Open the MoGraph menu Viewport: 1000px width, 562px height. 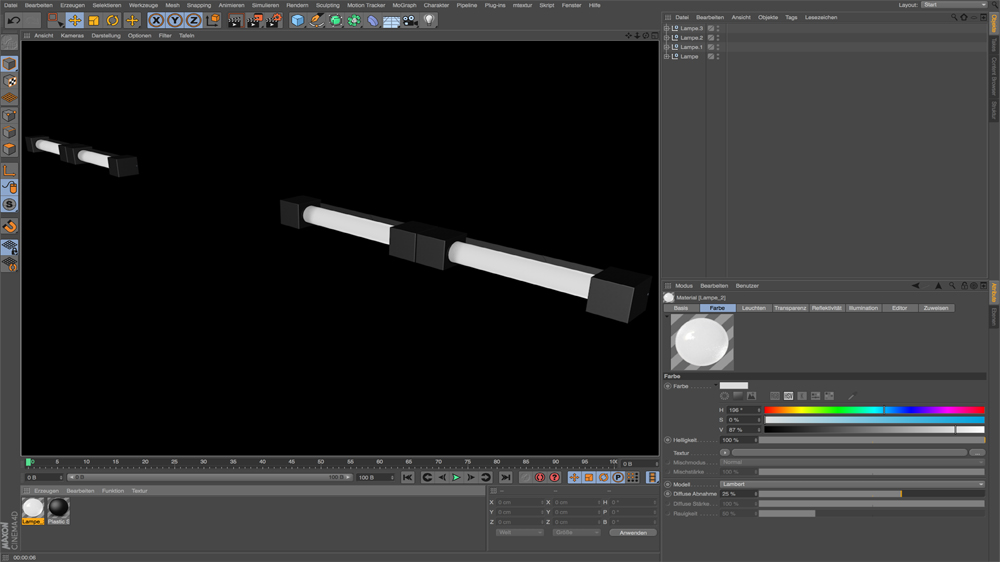click(404, 5)
